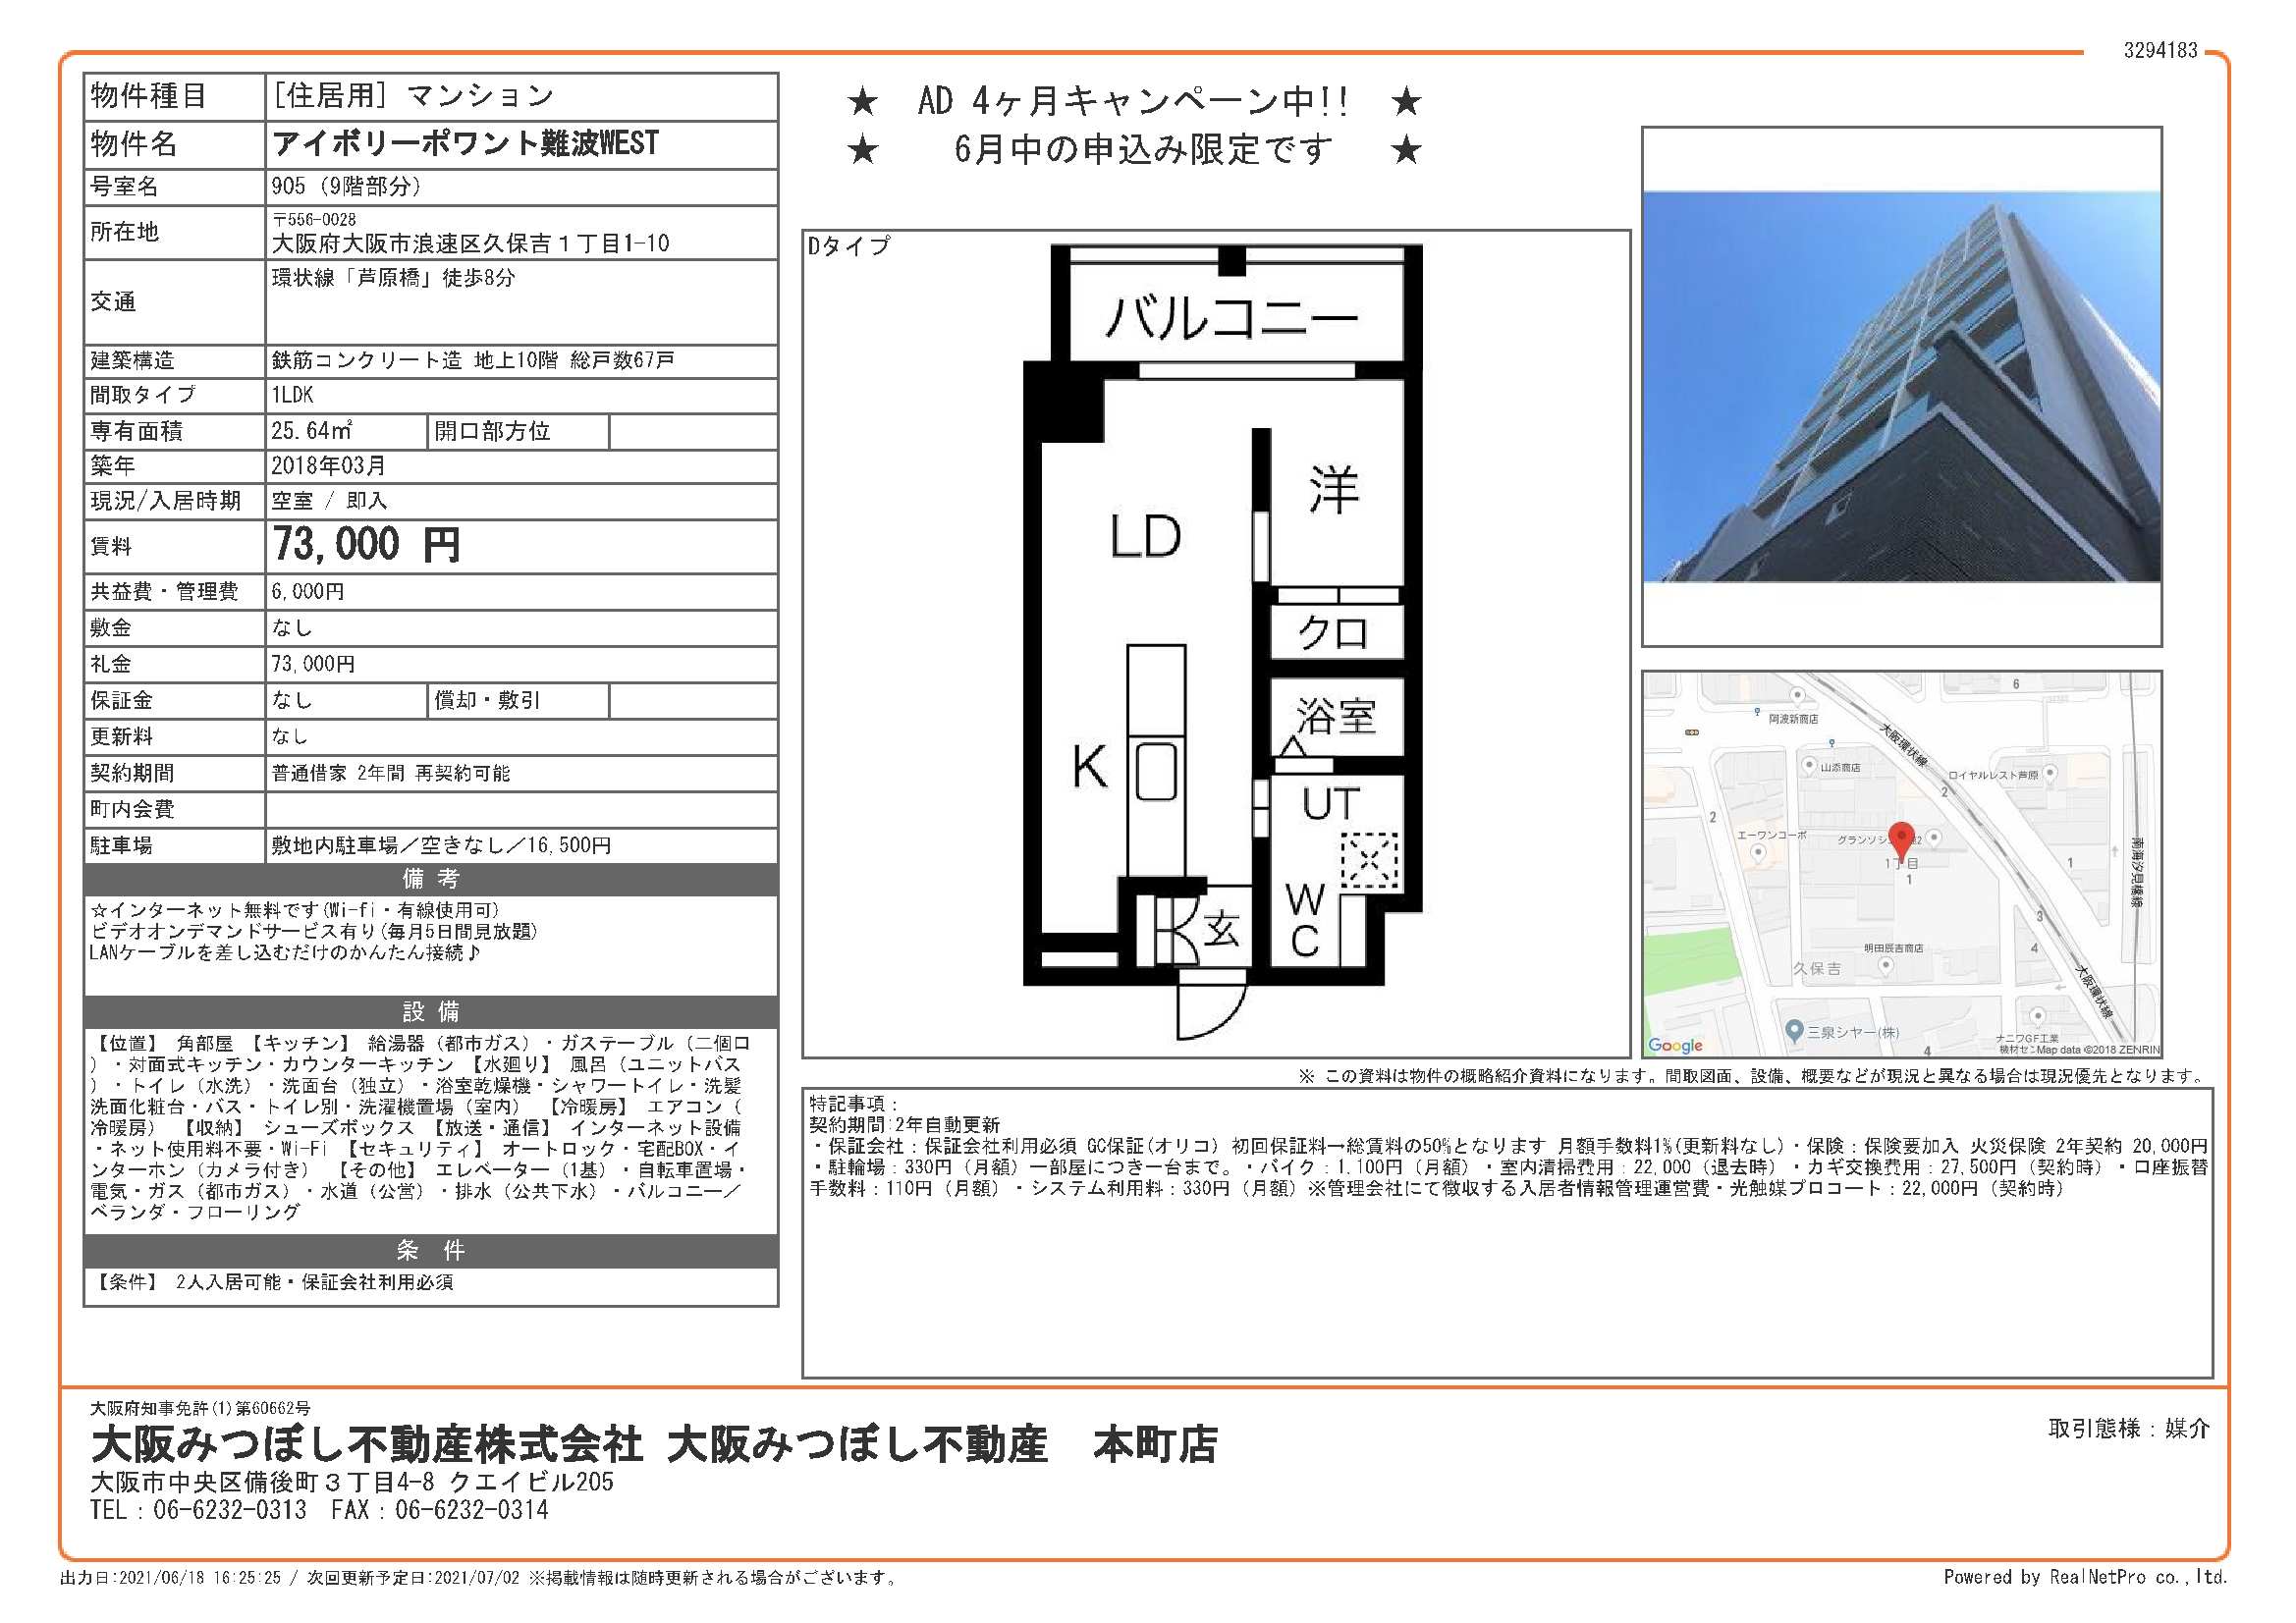The height and width of the screenshot is (1623, 2296).
Task: Click the 洋 room label
Action: coord(1334,490)
